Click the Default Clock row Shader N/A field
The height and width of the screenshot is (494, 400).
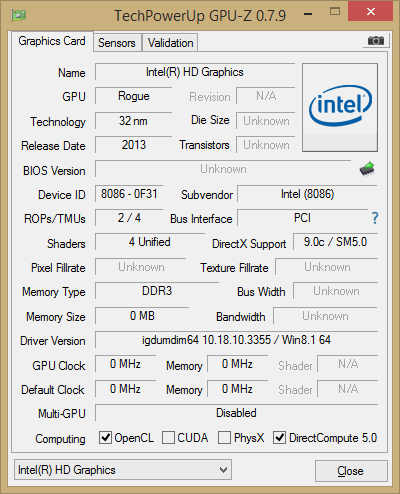[x=348, y=389]
